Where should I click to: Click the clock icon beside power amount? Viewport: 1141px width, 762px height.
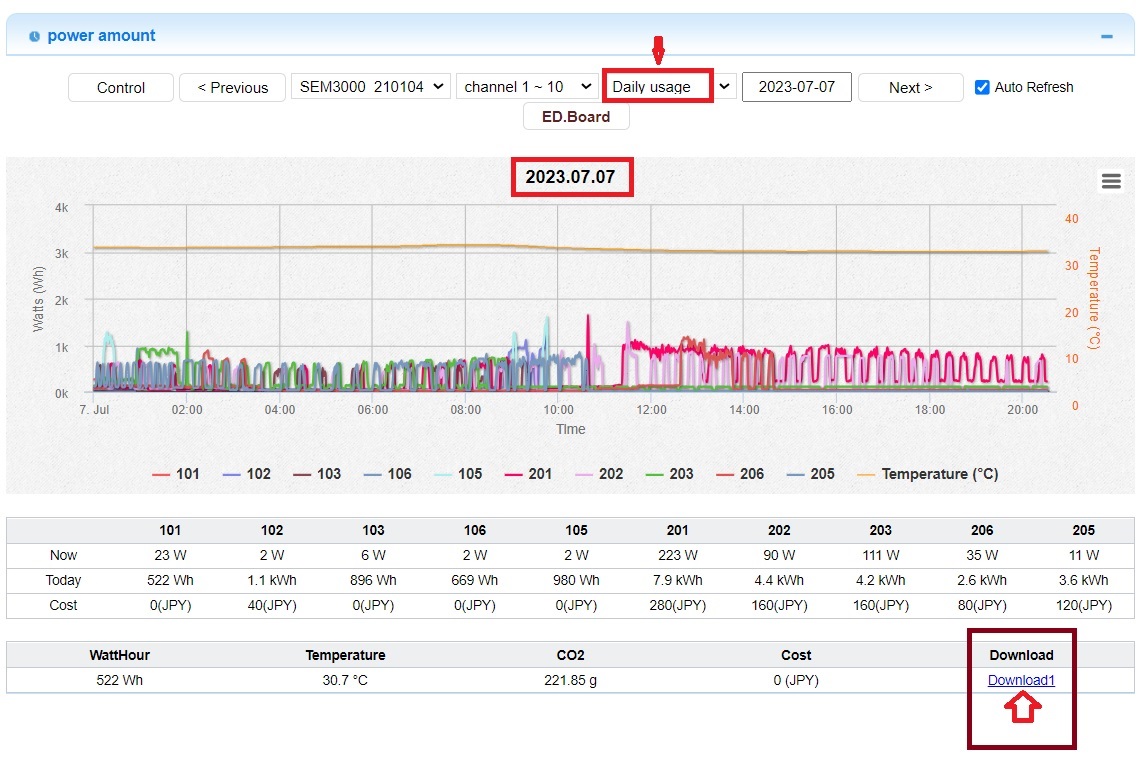34,36
